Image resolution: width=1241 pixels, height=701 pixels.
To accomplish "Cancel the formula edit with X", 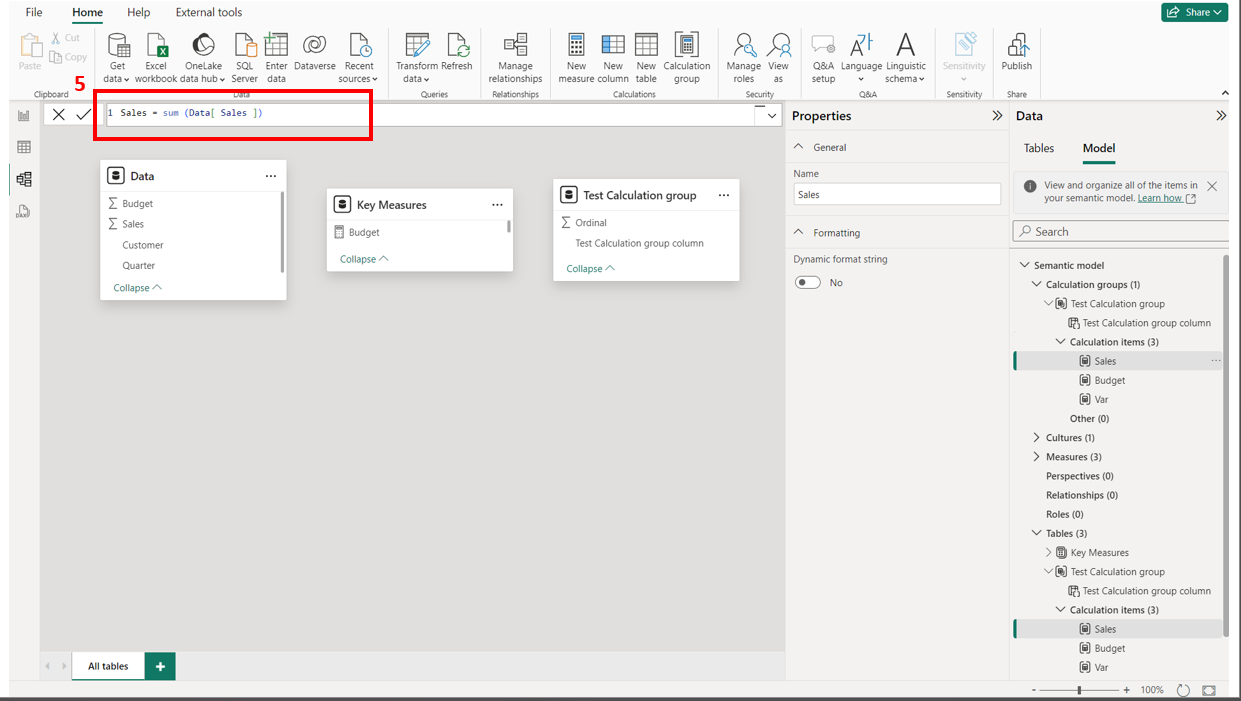I will point(59,115).
